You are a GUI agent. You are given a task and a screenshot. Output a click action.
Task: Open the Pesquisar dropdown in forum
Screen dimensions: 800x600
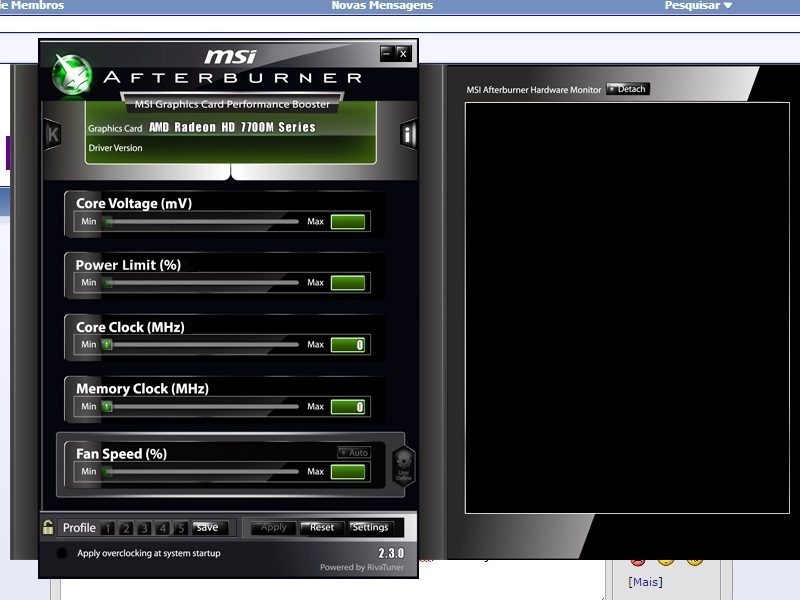coord(698,5)
